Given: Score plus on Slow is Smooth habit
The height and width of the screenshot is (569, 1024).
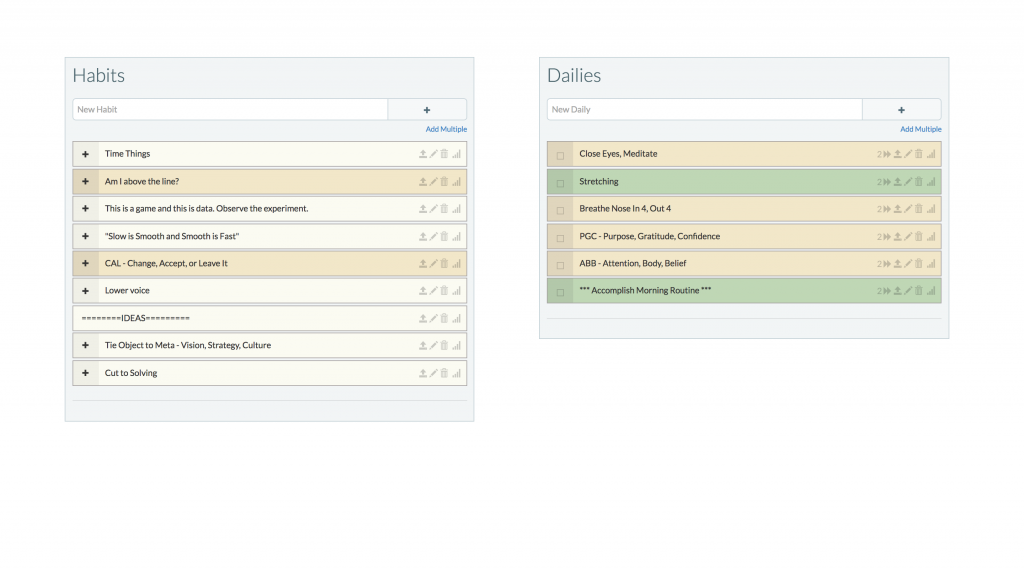Looking at the screenshot, I should (86, 236).
